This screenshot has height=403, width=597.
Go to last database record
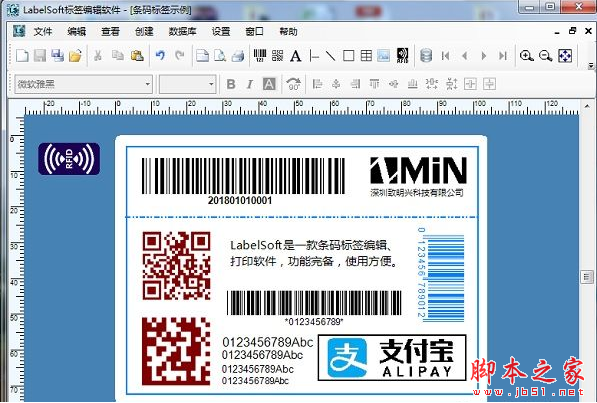click(503, 56)
